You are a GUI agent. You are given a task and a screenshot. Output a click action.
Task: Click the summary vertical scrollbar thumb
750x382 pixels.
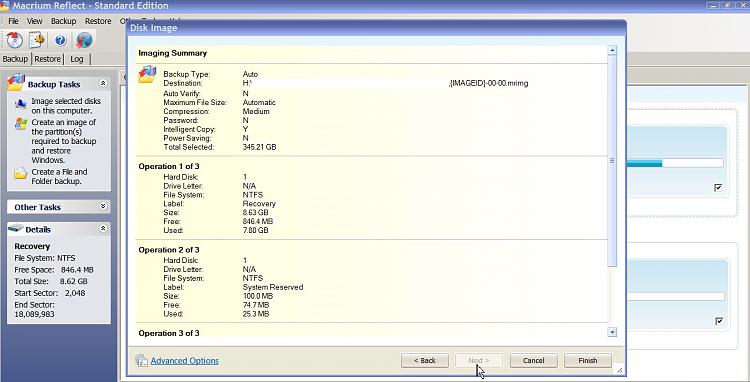click(612, 161)
